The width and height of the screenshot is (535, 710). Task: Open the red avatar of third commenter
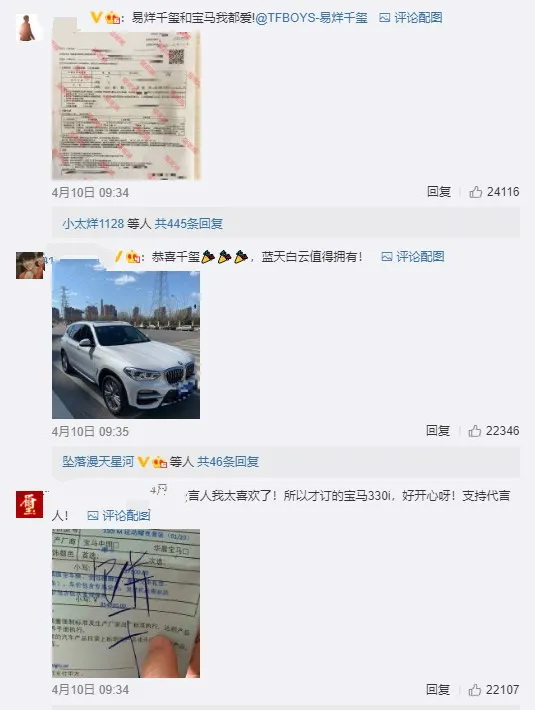click(29, 504)
